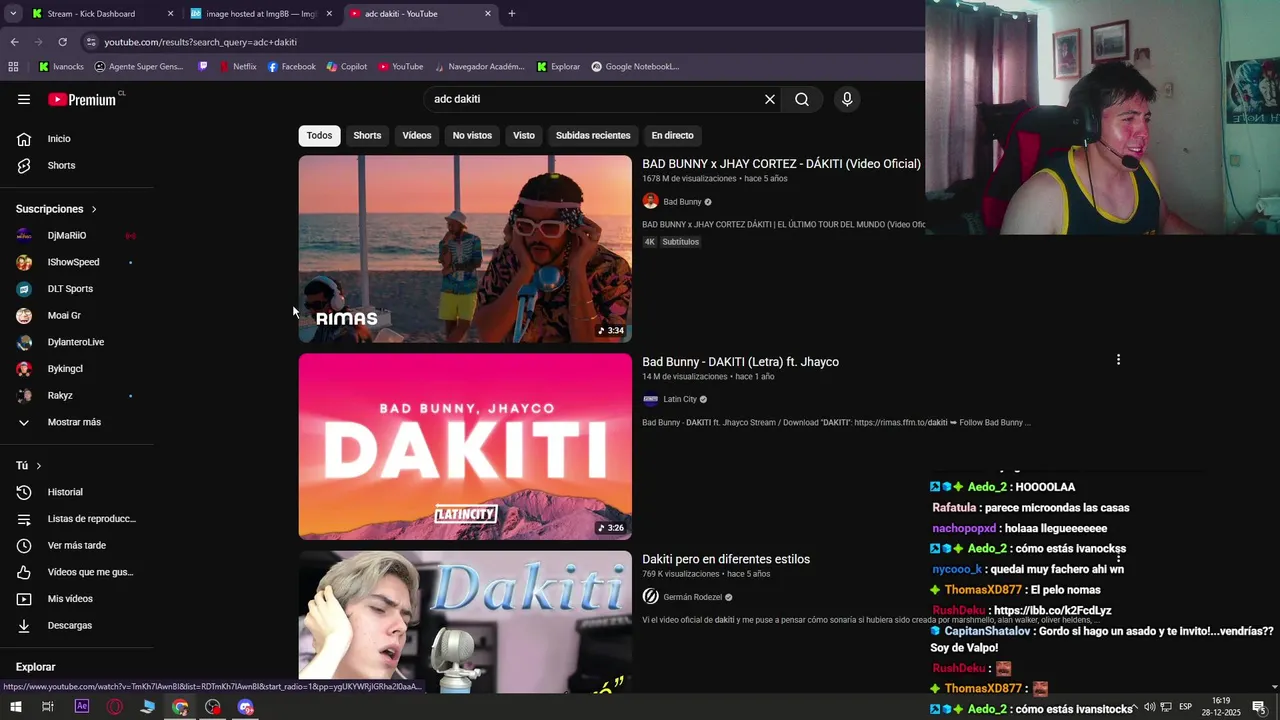Open After Effects from the taskbar
Image resolution: width=1280 pixels, height=720 pixels.
click(x=82, y=707)
